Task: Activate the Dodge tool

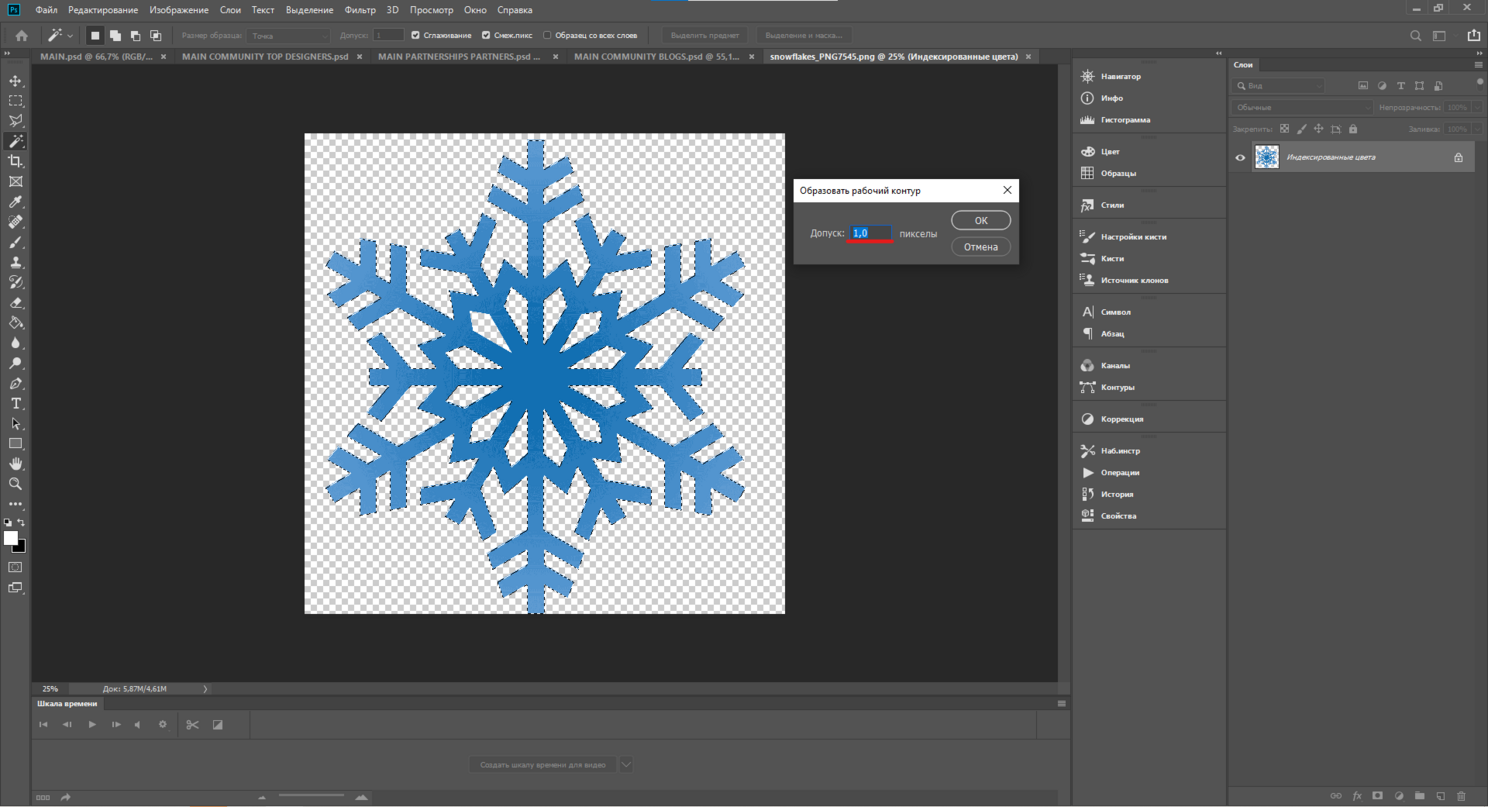Action: point(16,363)
